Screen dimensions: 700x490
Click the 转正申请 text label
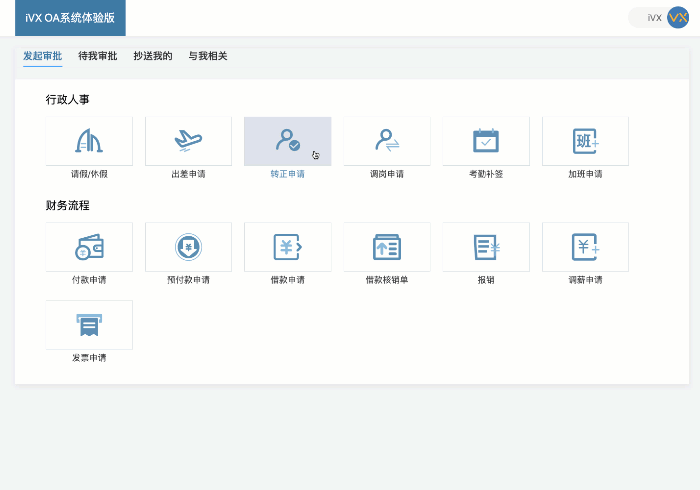(x=288, y=174)
